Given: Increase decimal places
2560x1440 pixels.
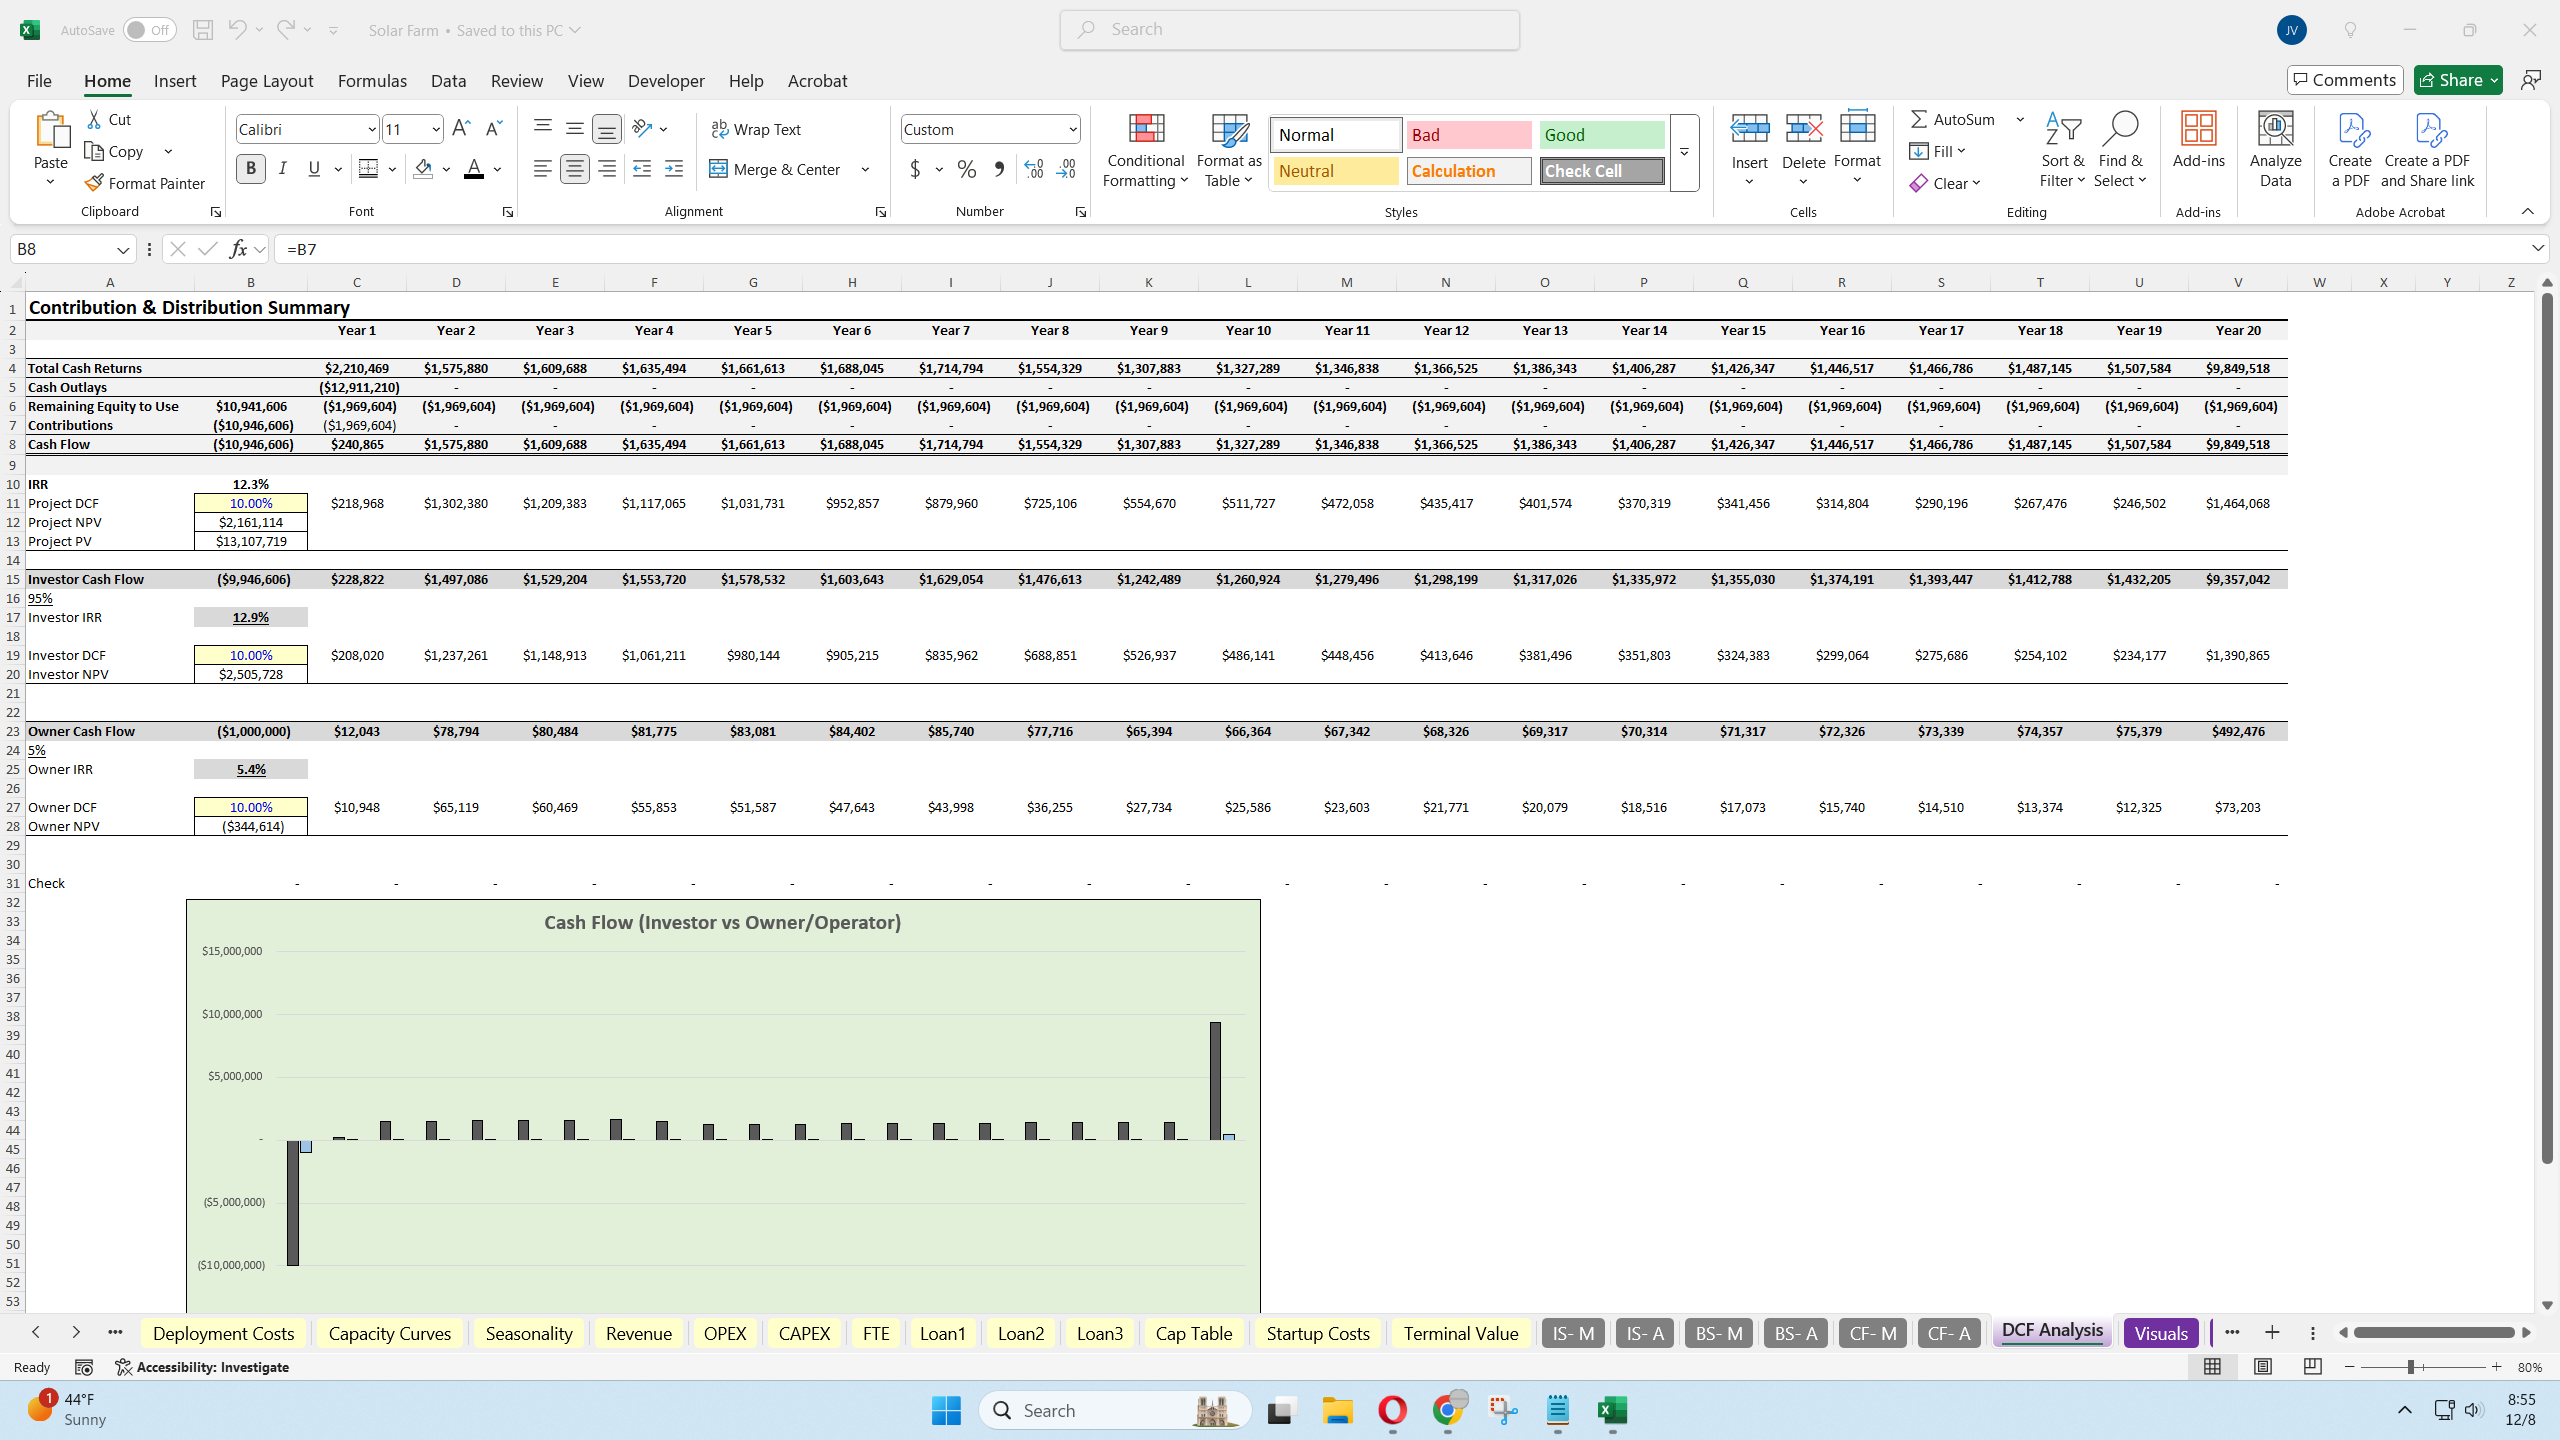Looking at the screenshot, I should (1034, 169).
